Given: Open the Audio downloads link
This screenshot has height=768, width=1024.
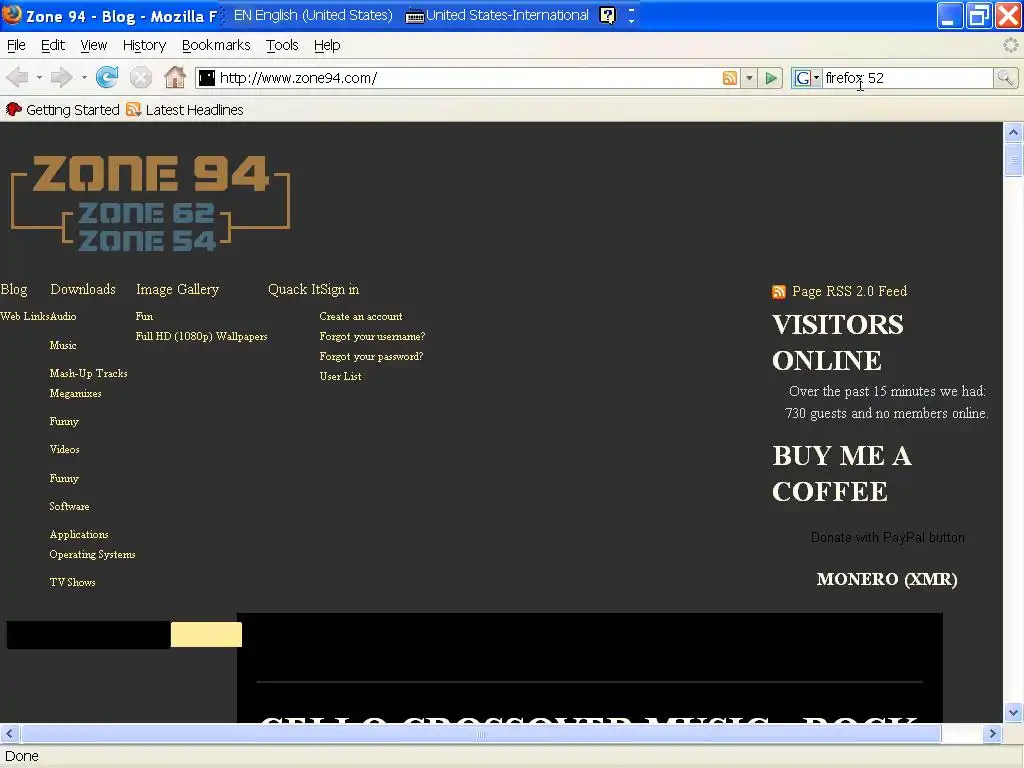Looking at the screenshot, I should [63, 316].
